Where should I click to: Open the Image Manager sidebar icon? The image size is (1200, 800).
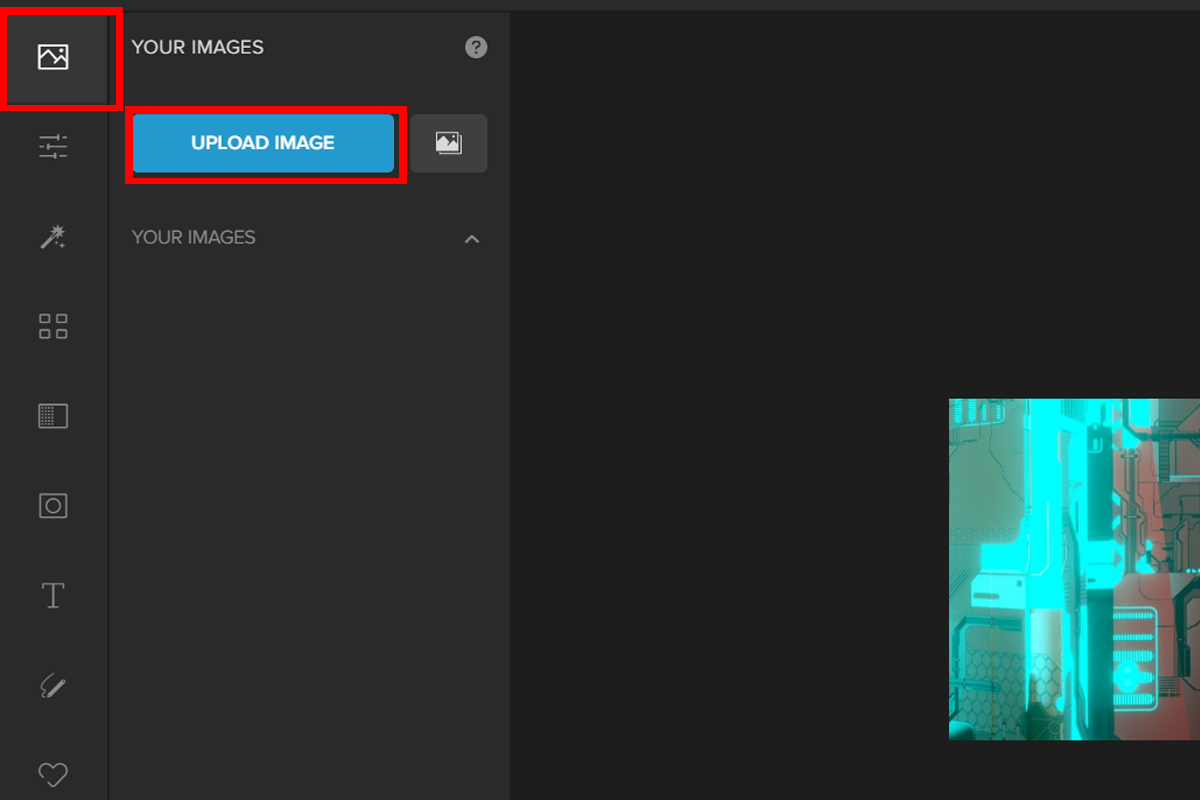53,57
